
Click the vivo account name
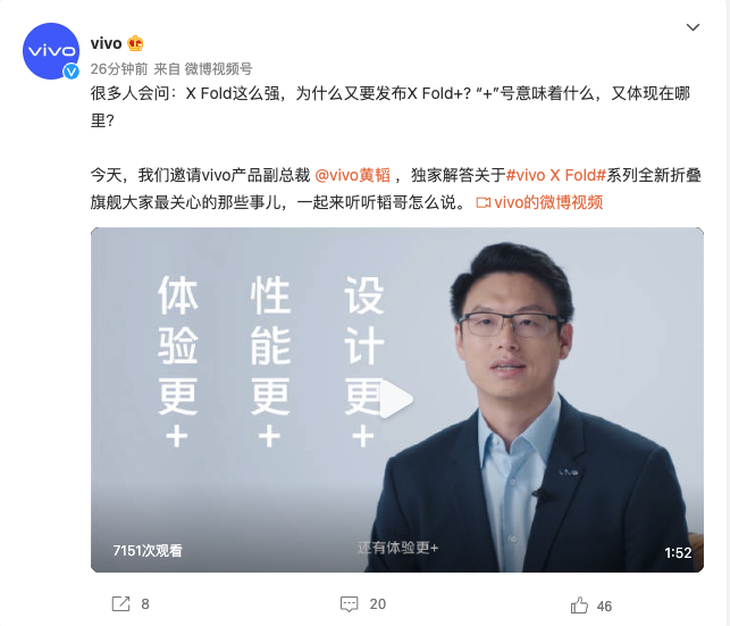click(x=106, y=43)
